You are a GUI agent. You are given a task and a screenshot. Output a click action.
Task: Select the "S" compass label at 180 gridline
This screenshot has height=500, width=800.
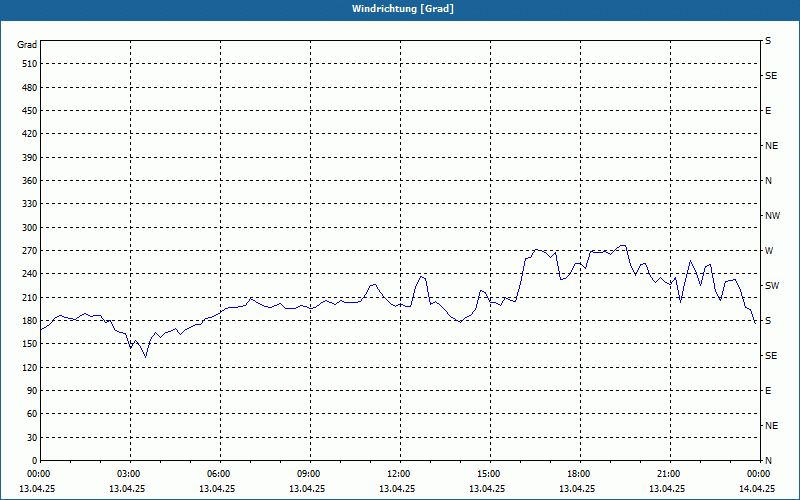pos(768,321)
